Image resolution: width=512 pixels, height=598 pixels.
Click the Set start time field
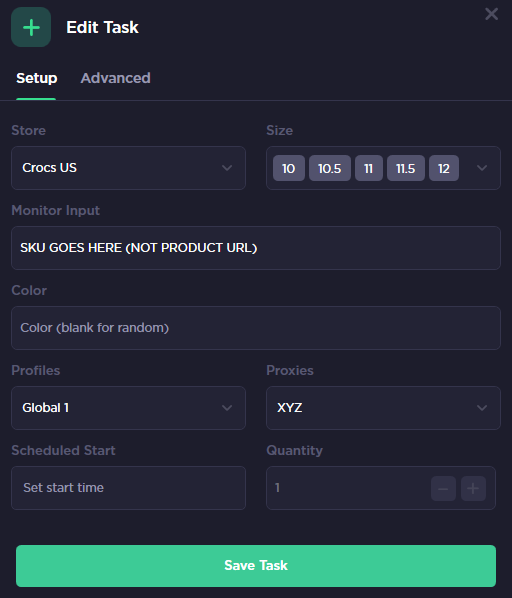[x=128, y=488]
